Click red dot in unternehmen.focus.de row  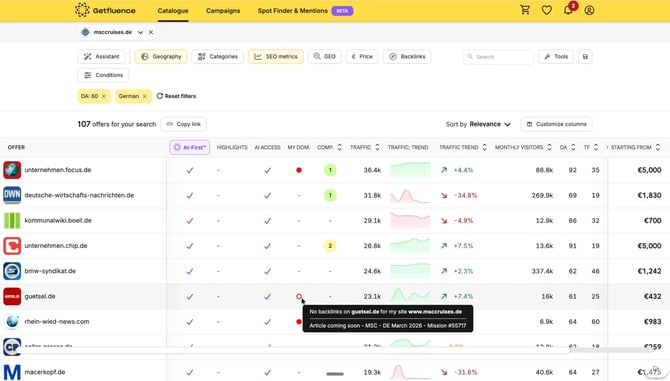coord(299,170)
